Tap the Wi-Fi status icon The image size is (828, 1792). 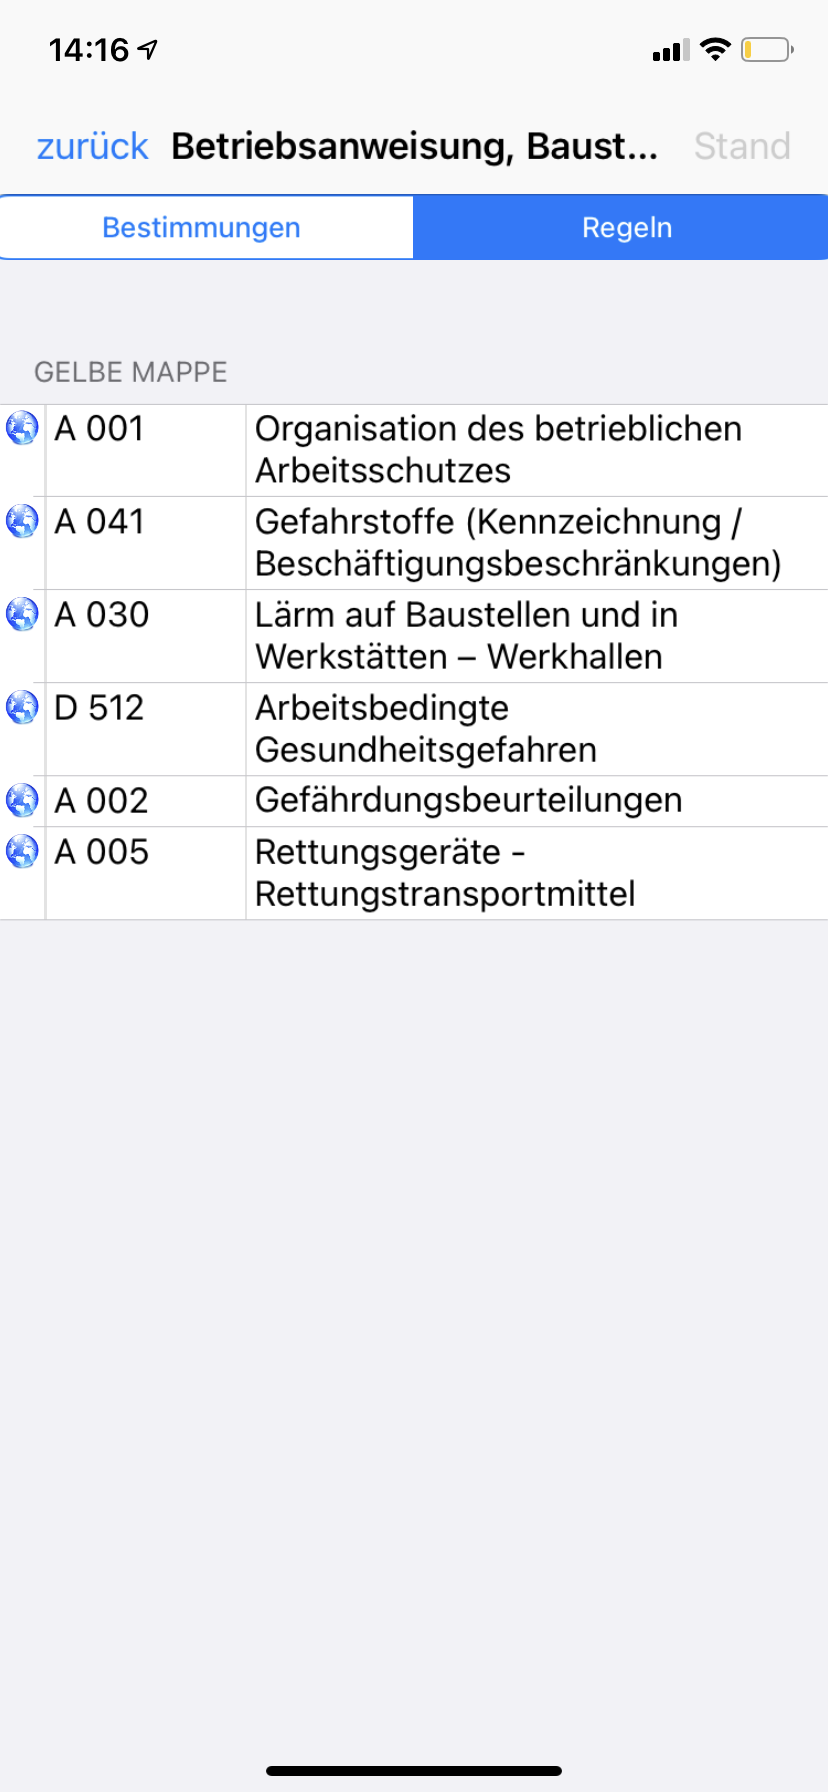click(716, 49)
